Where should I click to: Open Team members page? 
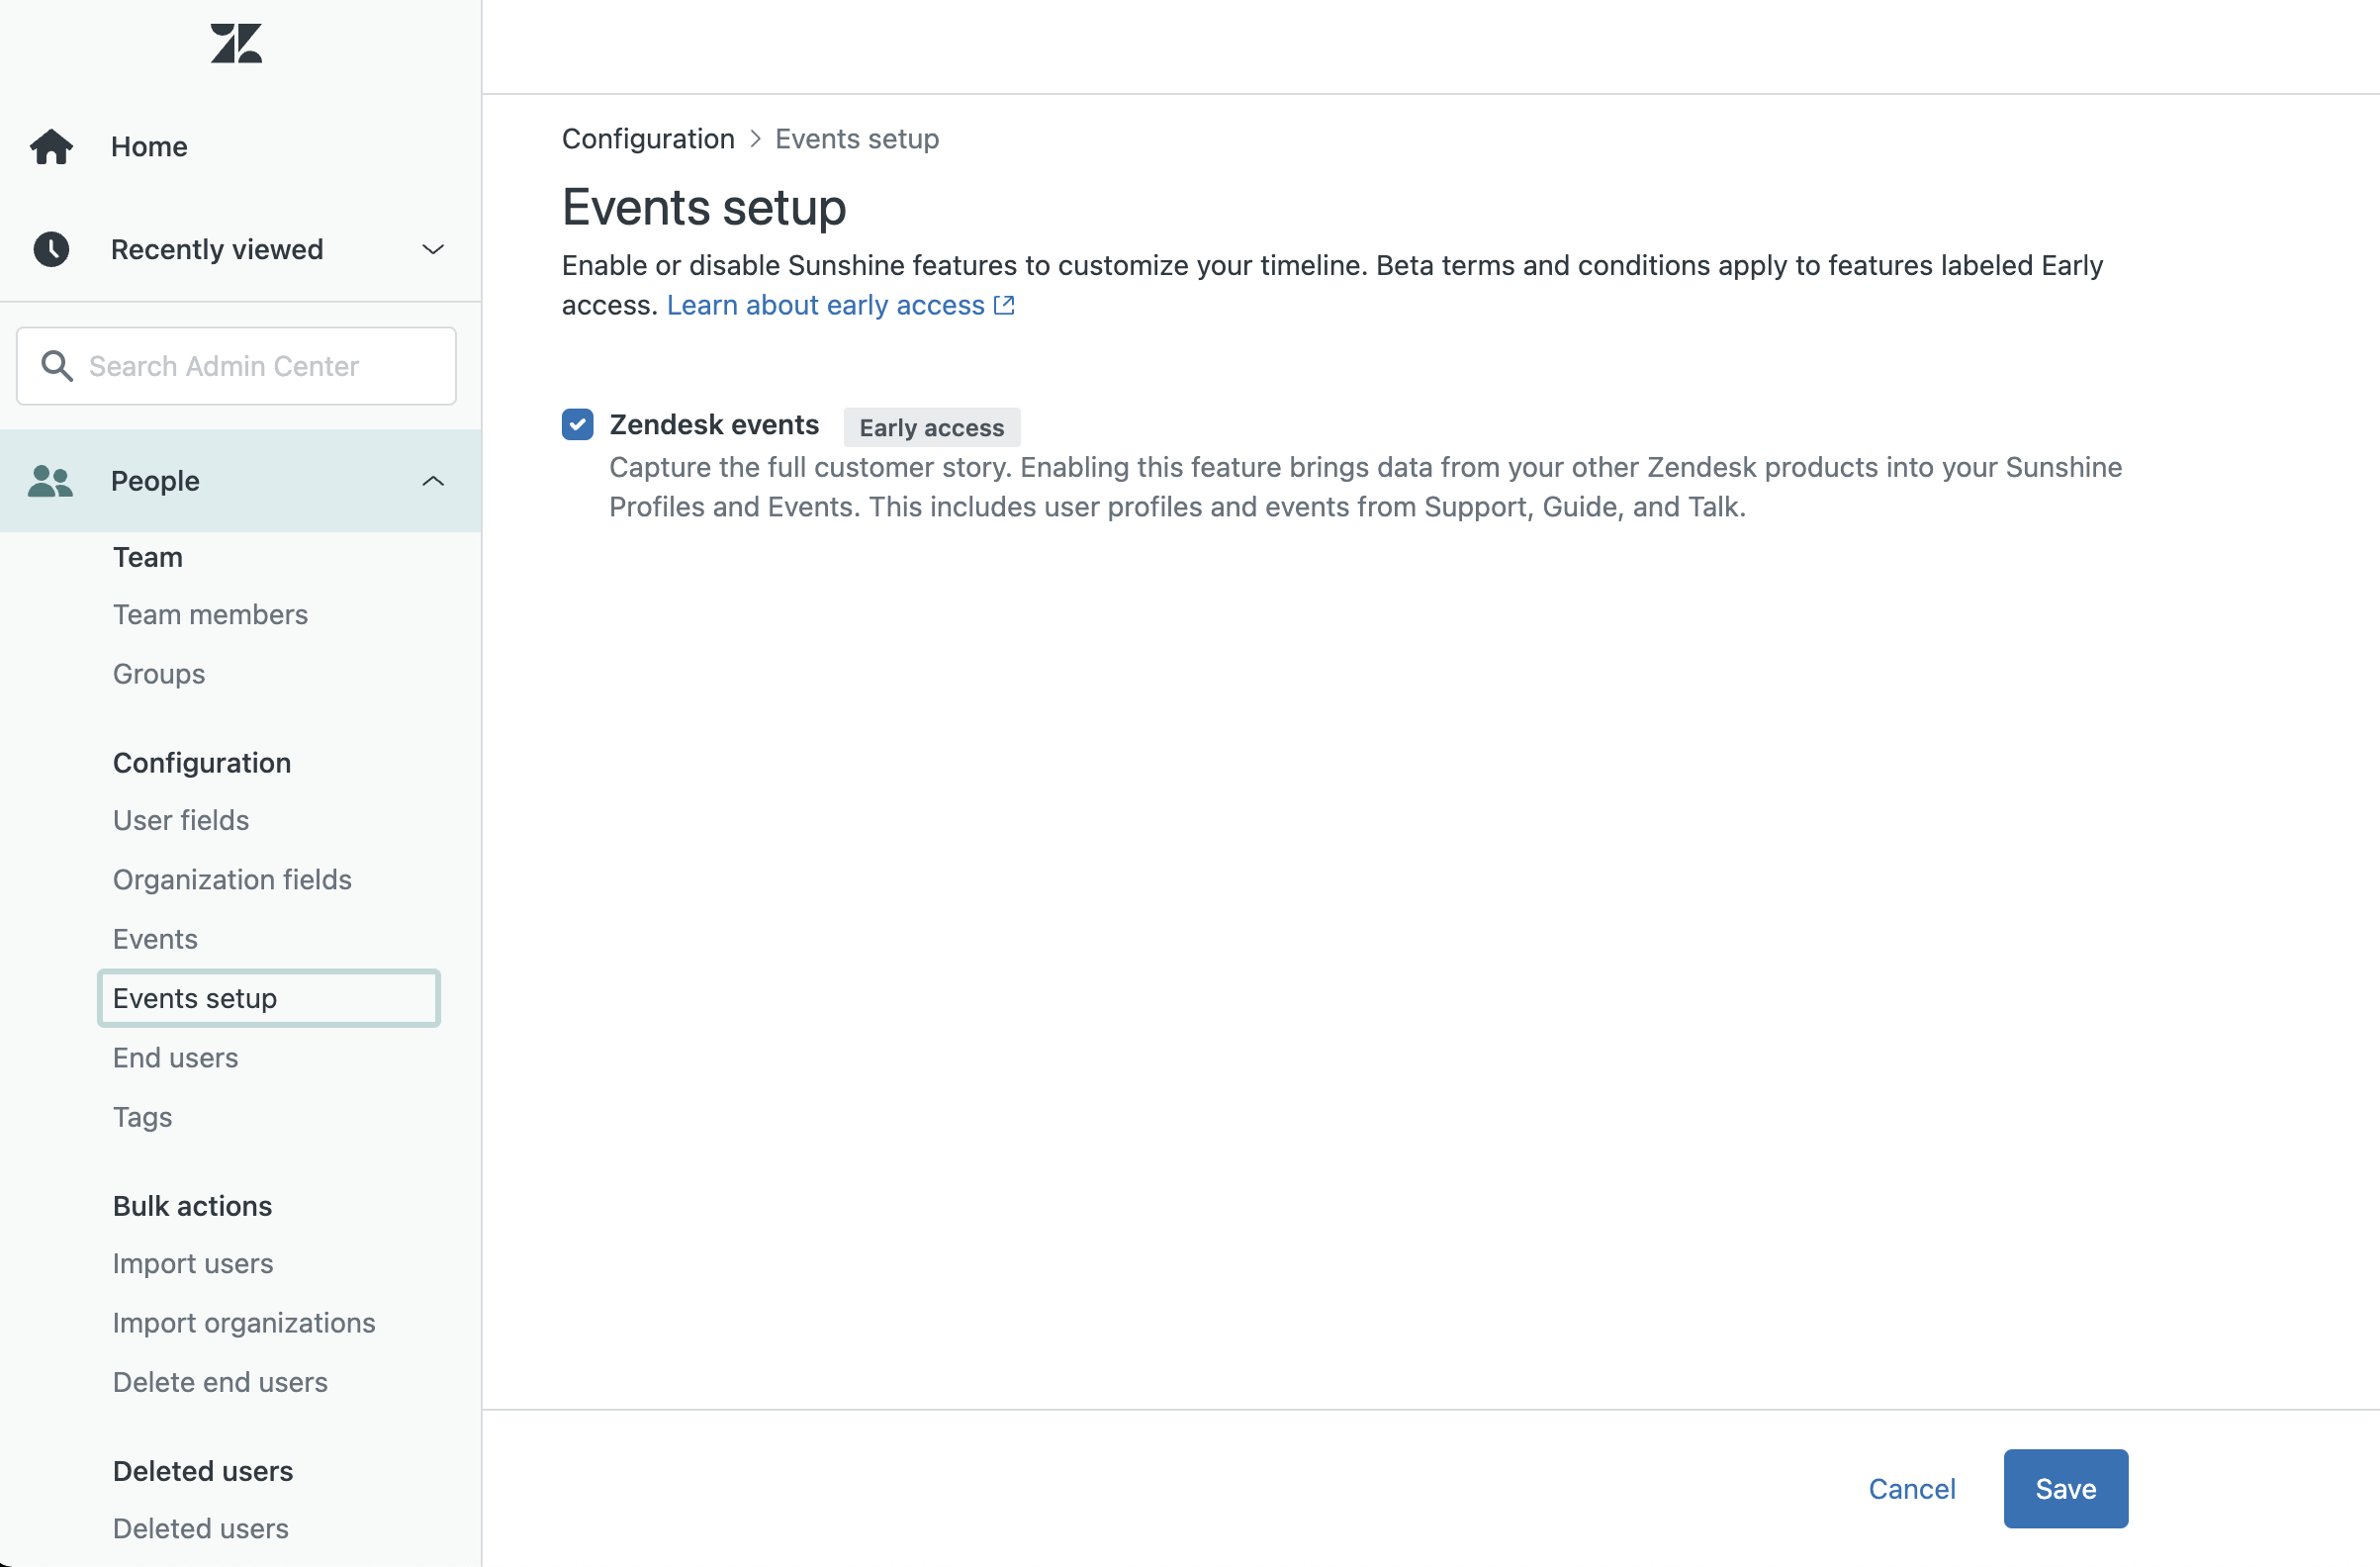(x=210, y=614)
